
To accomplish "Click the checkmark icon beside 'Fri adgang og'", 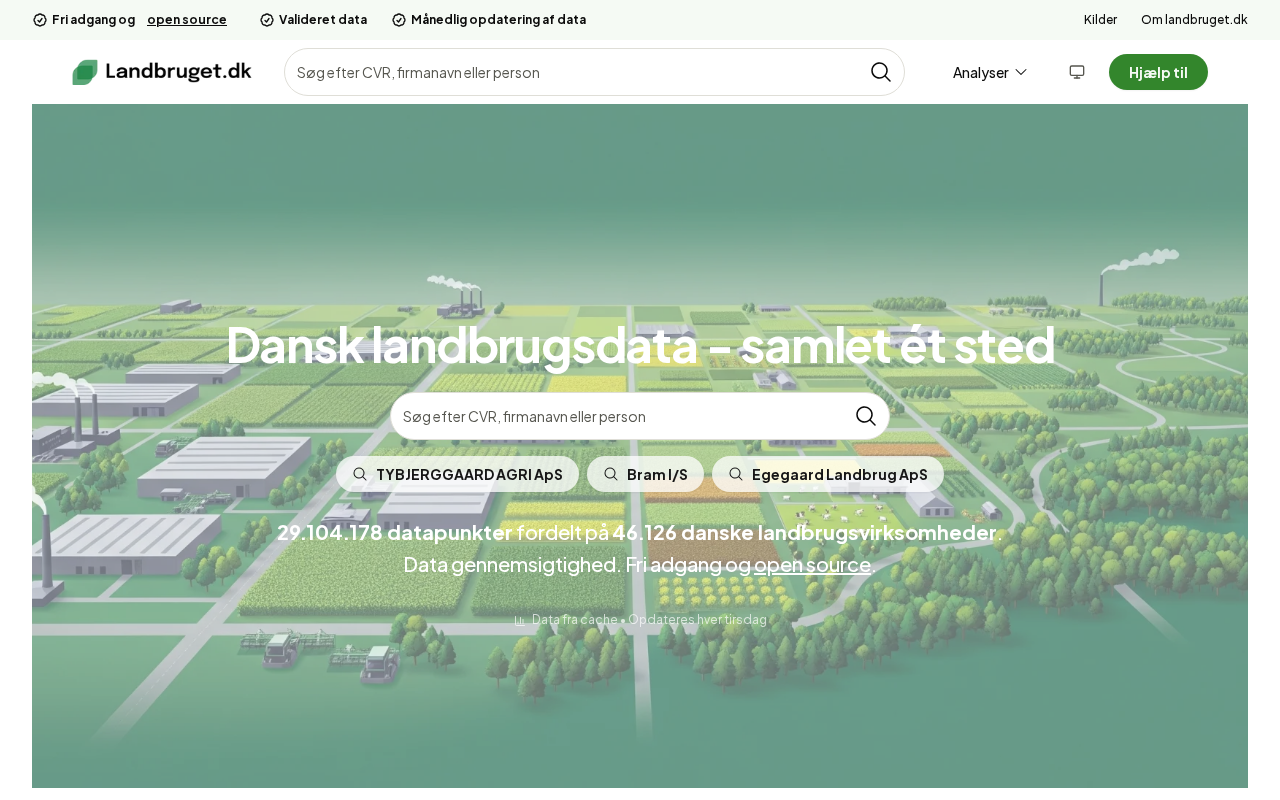I will 40,20.
